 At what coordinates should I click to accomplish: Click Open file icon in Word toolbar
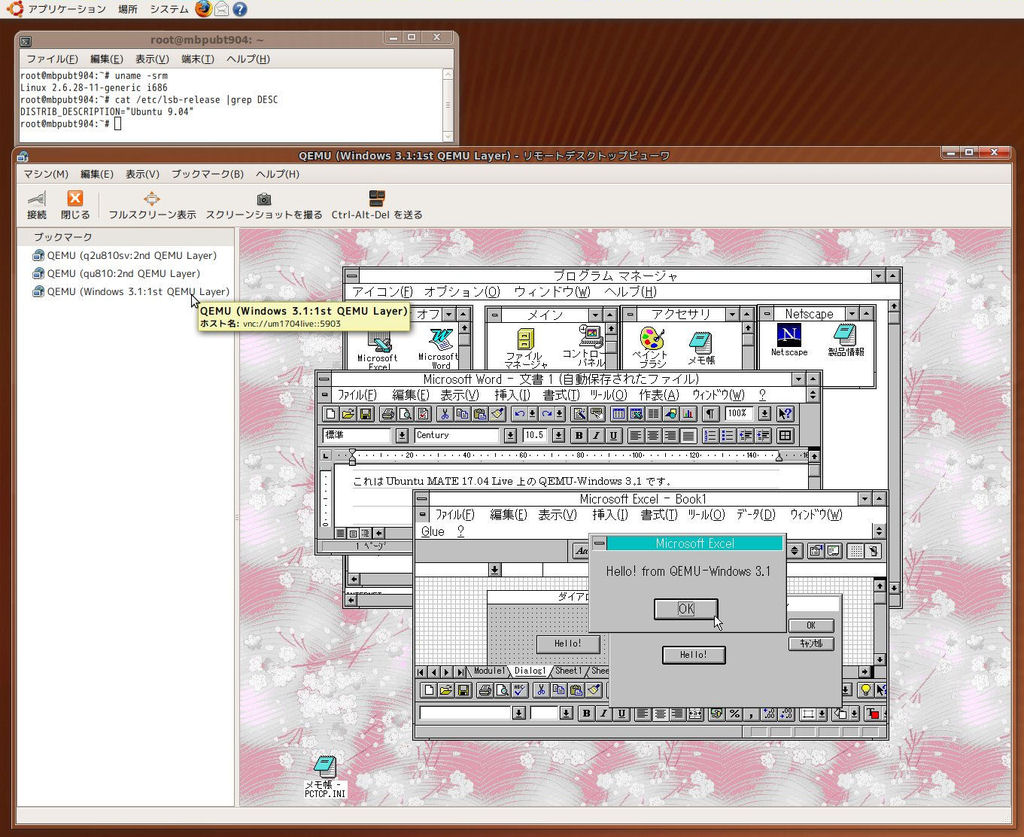click(348, 413)
